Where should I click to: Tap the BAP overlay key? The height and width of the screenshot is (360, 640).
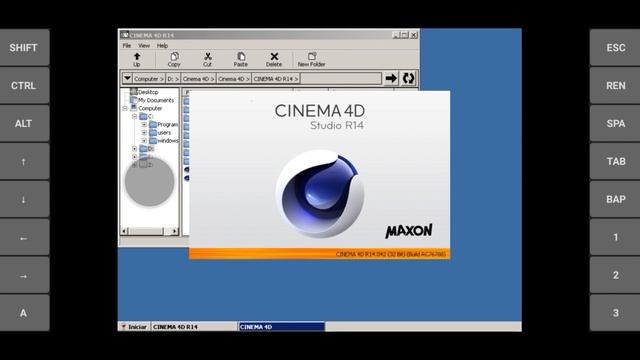[x=615, y=199]
